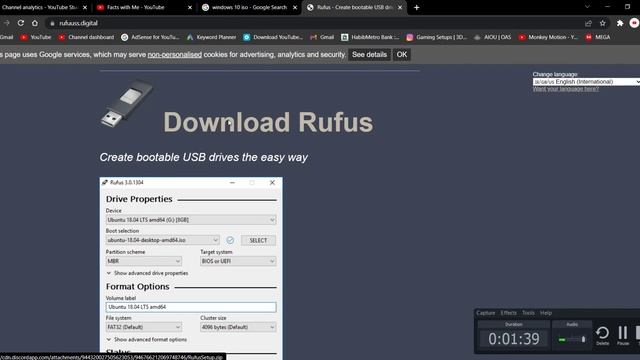Follow the non-personalised cookies link
This screenshot has width=640, height=360.
[174, 55]
